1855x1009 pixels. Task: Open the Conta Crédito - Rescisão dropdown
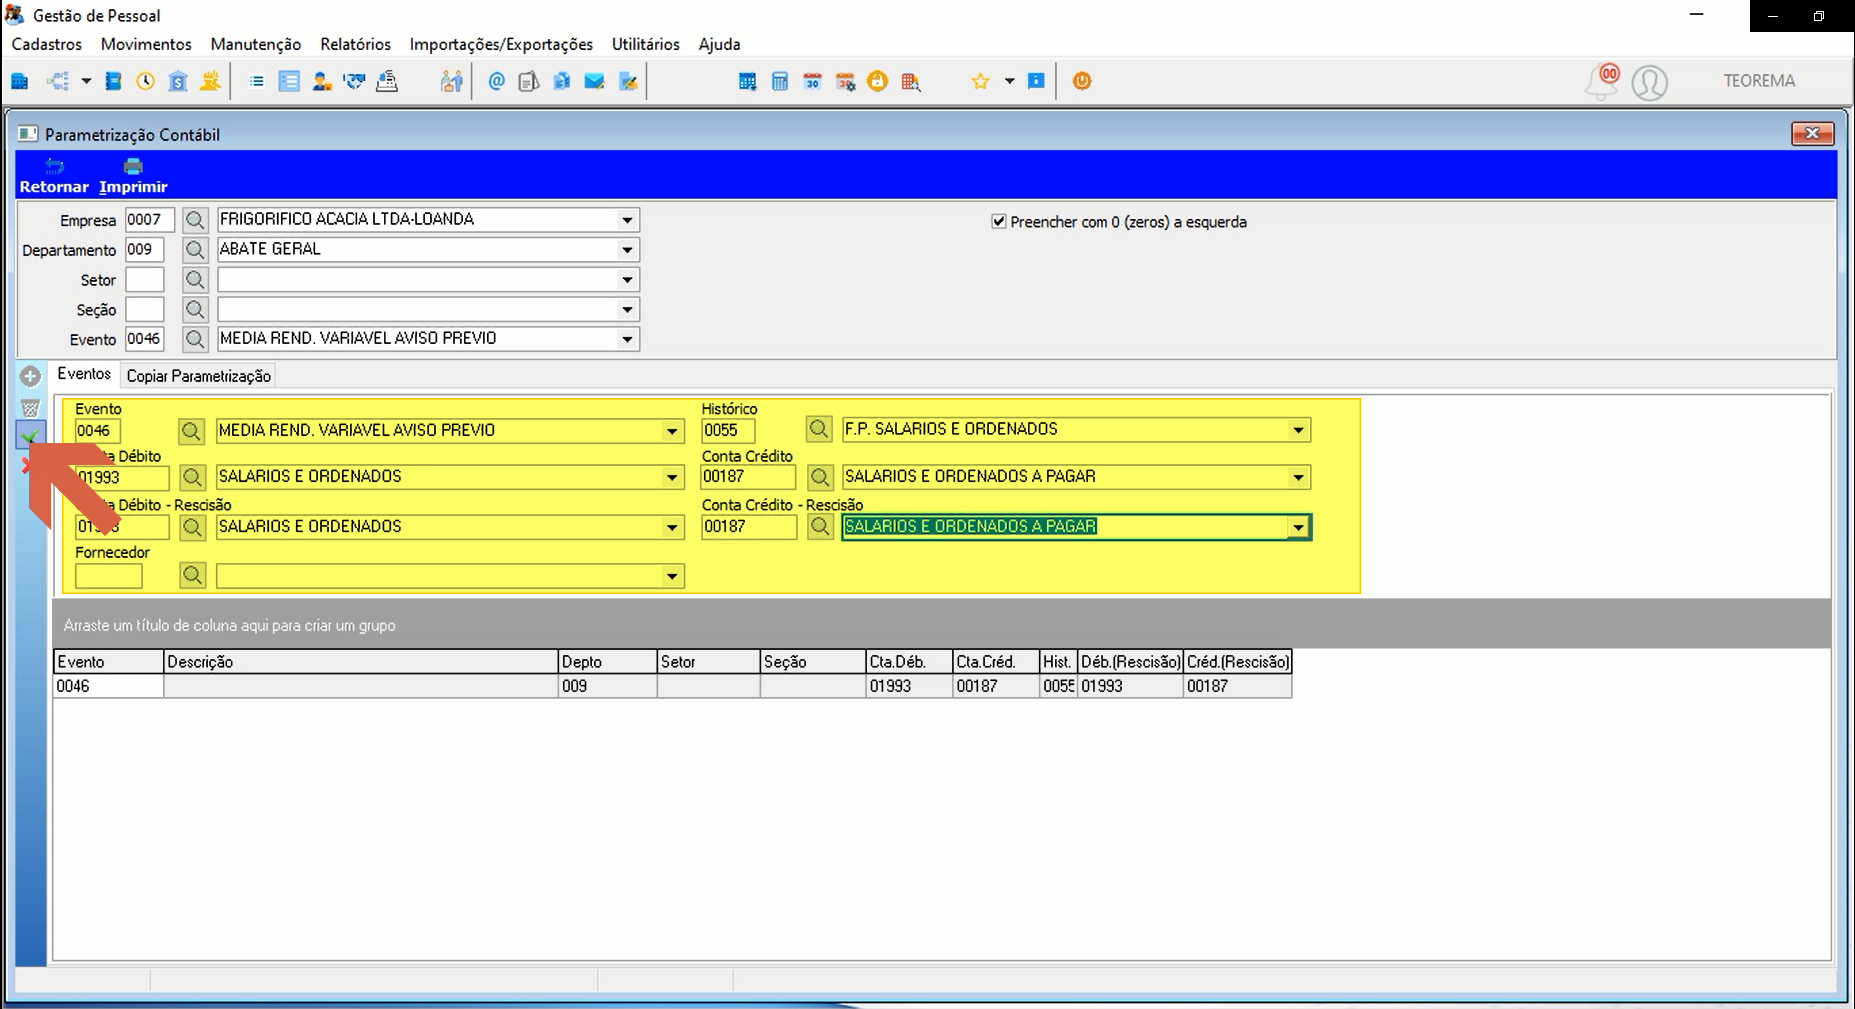pyautogui.click(x=1298, y=527)
